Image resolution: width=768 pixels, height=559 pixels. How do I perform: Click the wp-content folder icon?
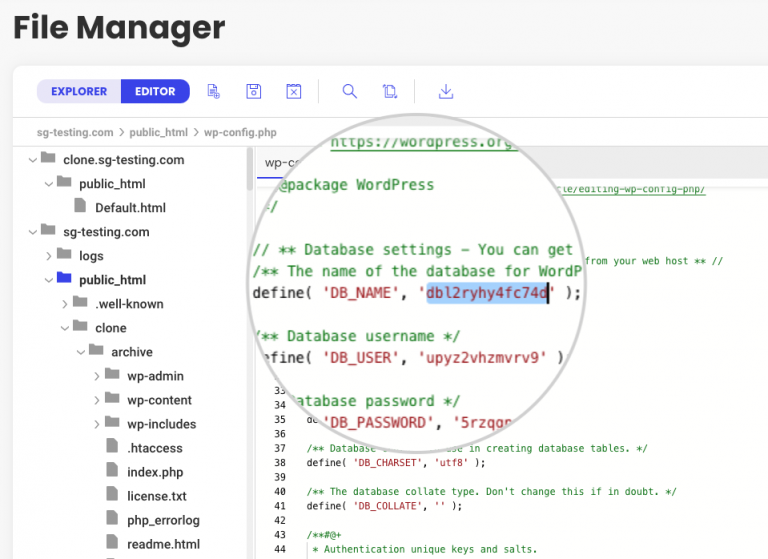point(112,398)
